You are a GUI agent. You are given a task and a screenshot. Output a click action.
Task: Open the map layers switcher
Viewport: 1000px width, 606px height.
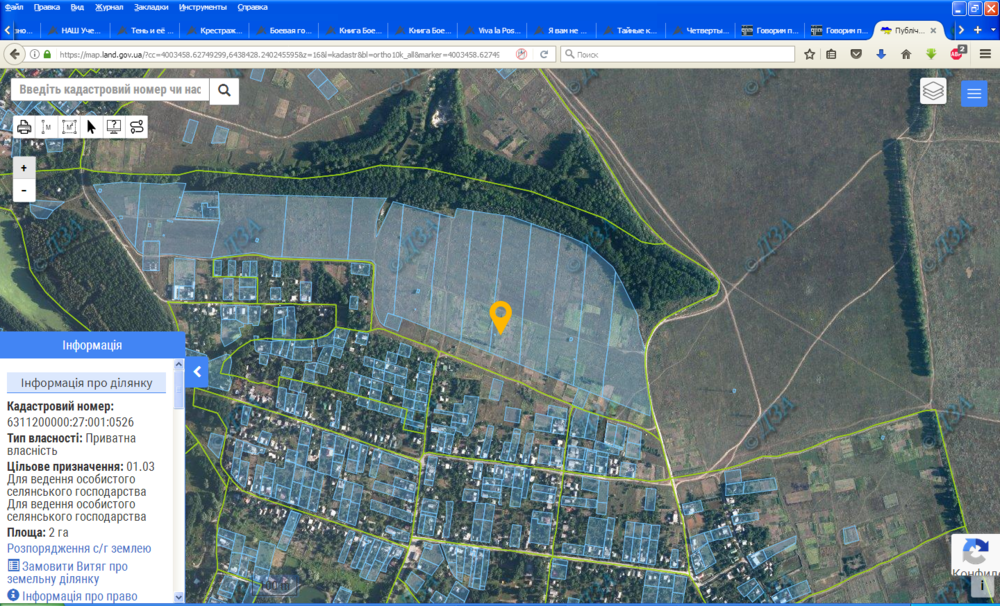[x=933, y=91]
